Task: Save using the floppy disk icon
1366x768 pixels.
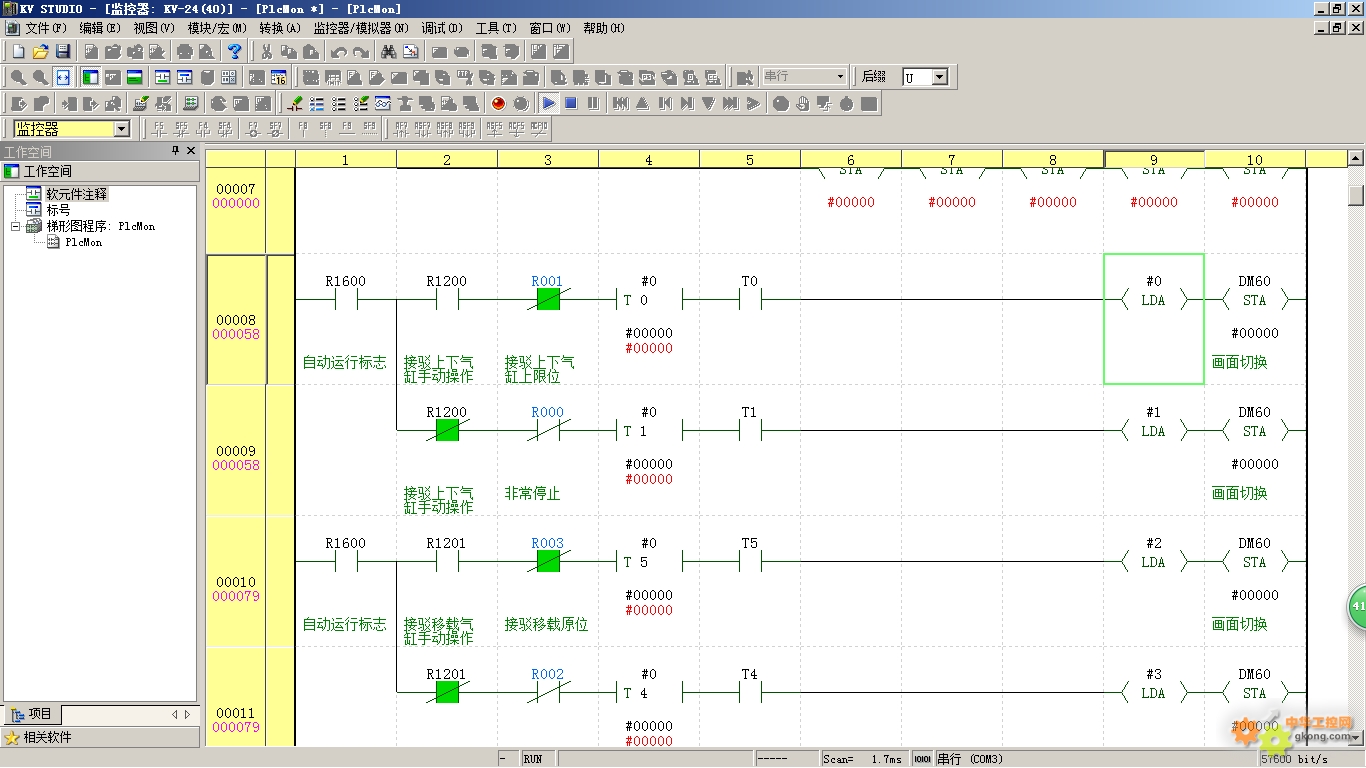Action: tap(62, 51)
